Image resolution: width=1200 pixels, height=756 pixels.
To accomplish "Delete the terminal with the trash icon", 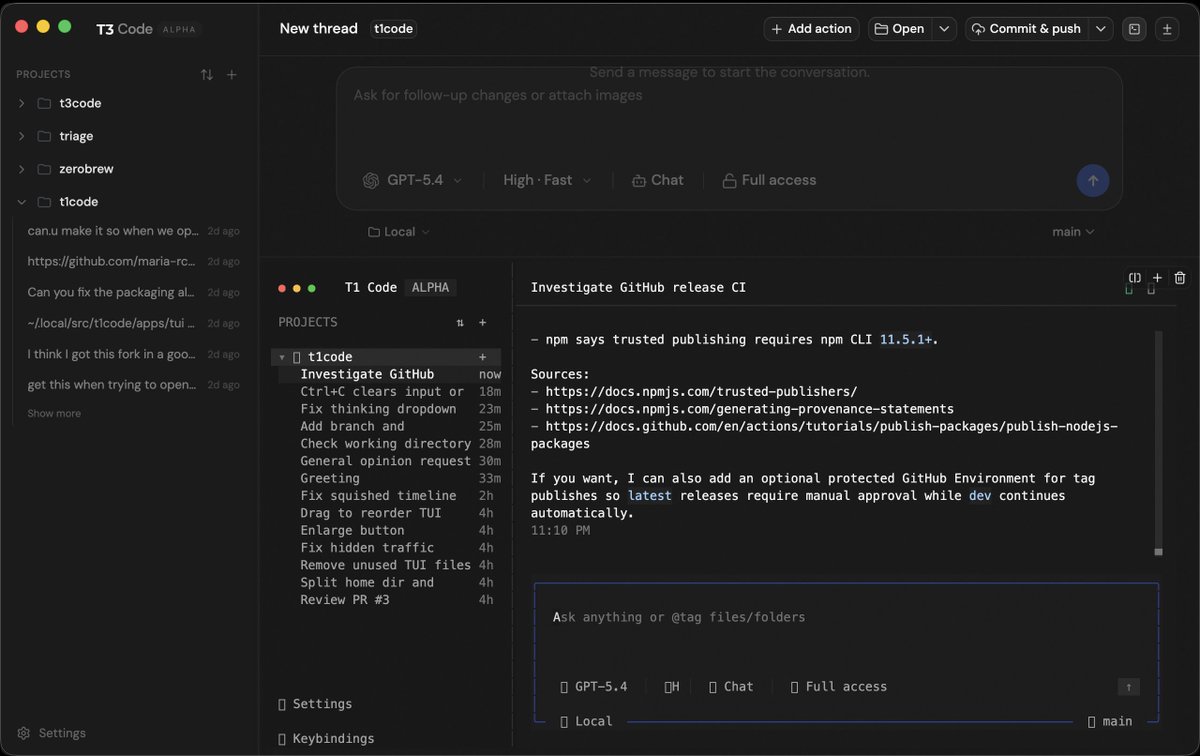I will coord(1180,278).
